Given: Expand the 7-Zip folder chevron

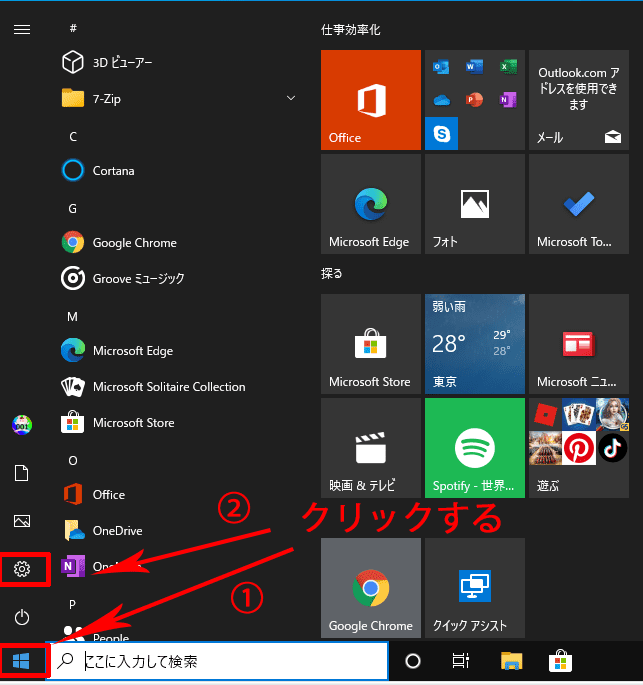Looking at the screenshot, I should point(291,98).
